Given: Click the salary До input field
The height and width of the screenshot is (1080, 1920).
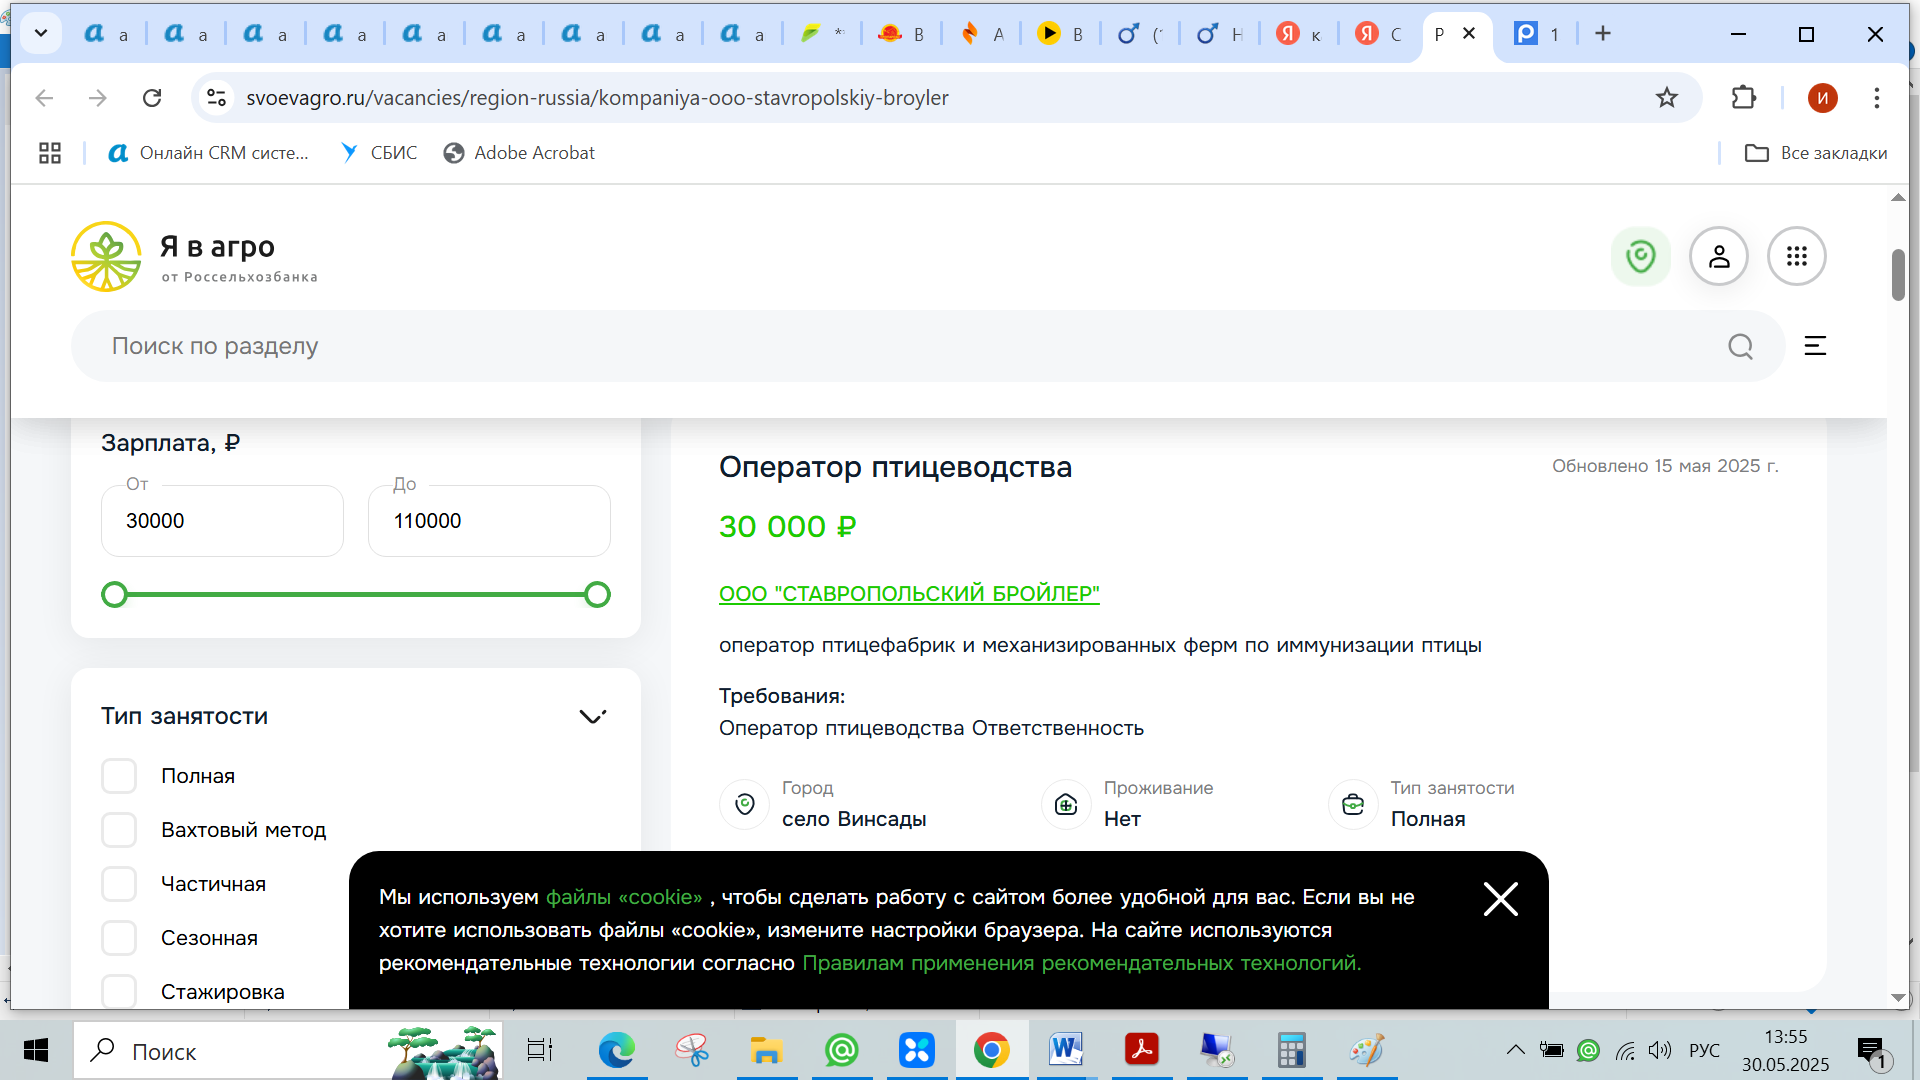Looking at the screenshot, I should coord(489,521).
